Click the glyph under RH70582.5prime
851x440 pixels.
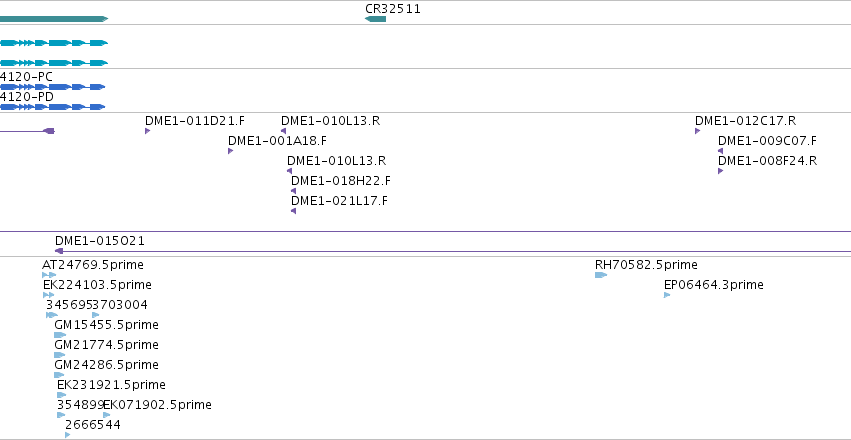pos(601,275)
